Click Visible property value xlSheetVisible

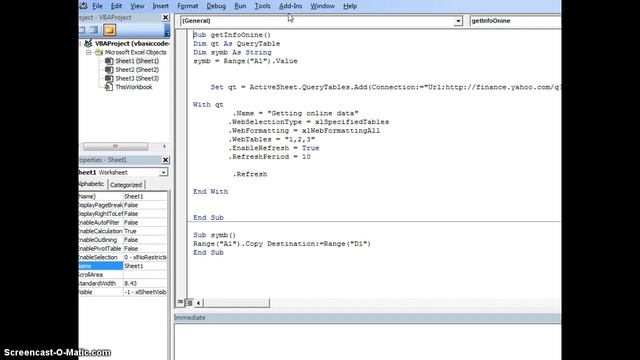coord(145,292)
